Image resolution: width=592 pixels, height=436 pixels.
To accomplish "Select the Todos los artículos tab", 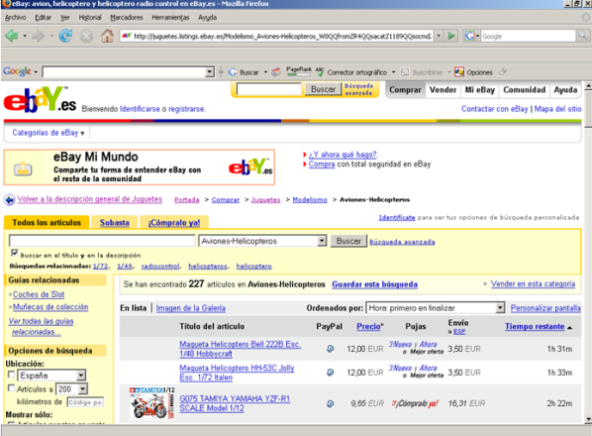I will tap(46, 223).
